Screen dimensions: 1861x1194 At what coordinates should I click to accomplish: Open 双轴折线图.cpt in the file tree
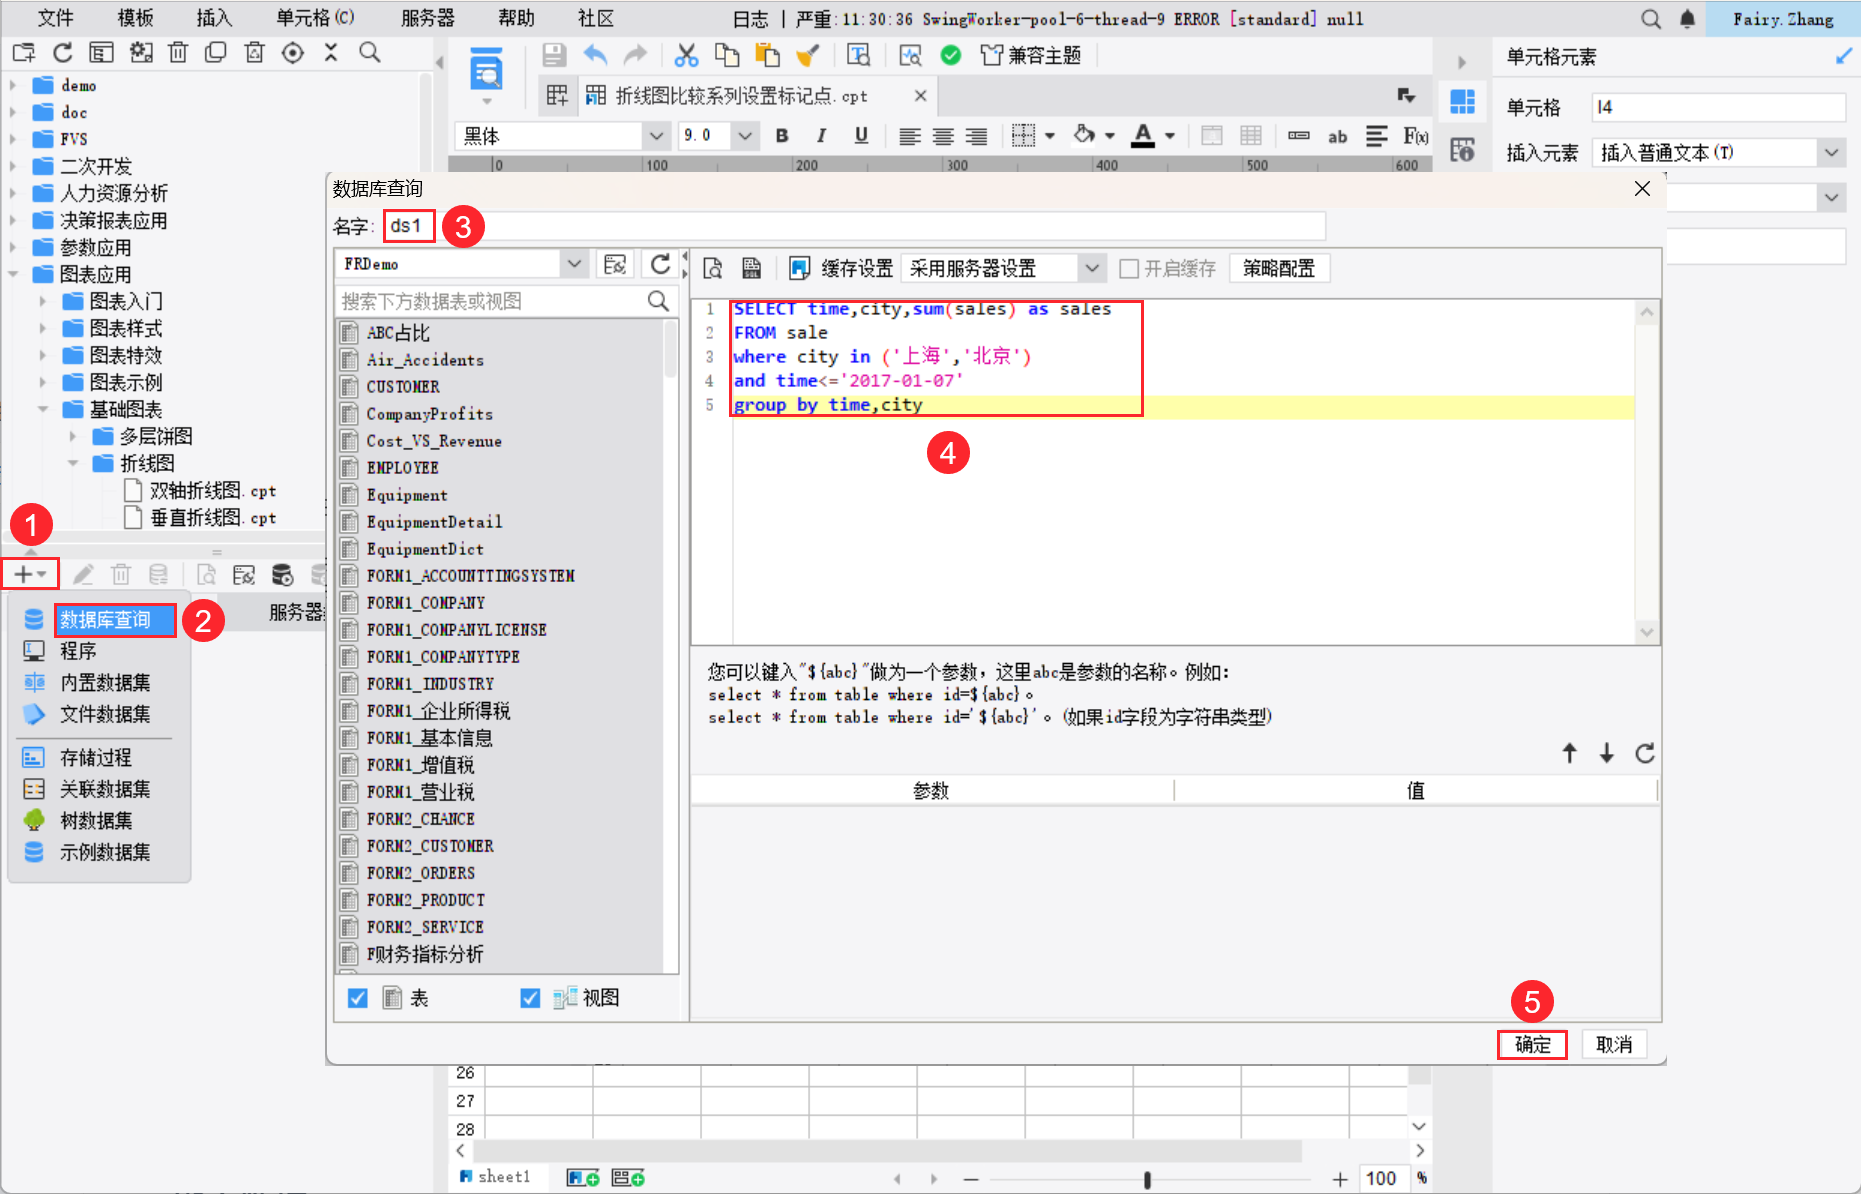tap(212, 490)
